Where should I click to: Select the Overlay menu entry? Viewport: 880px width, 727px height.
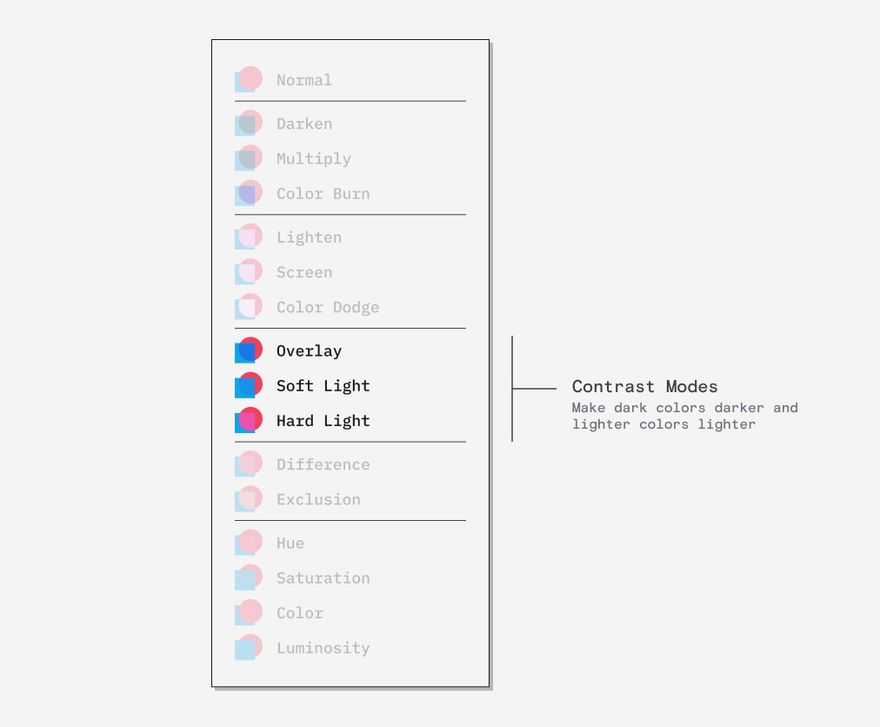tap(309, 351)
